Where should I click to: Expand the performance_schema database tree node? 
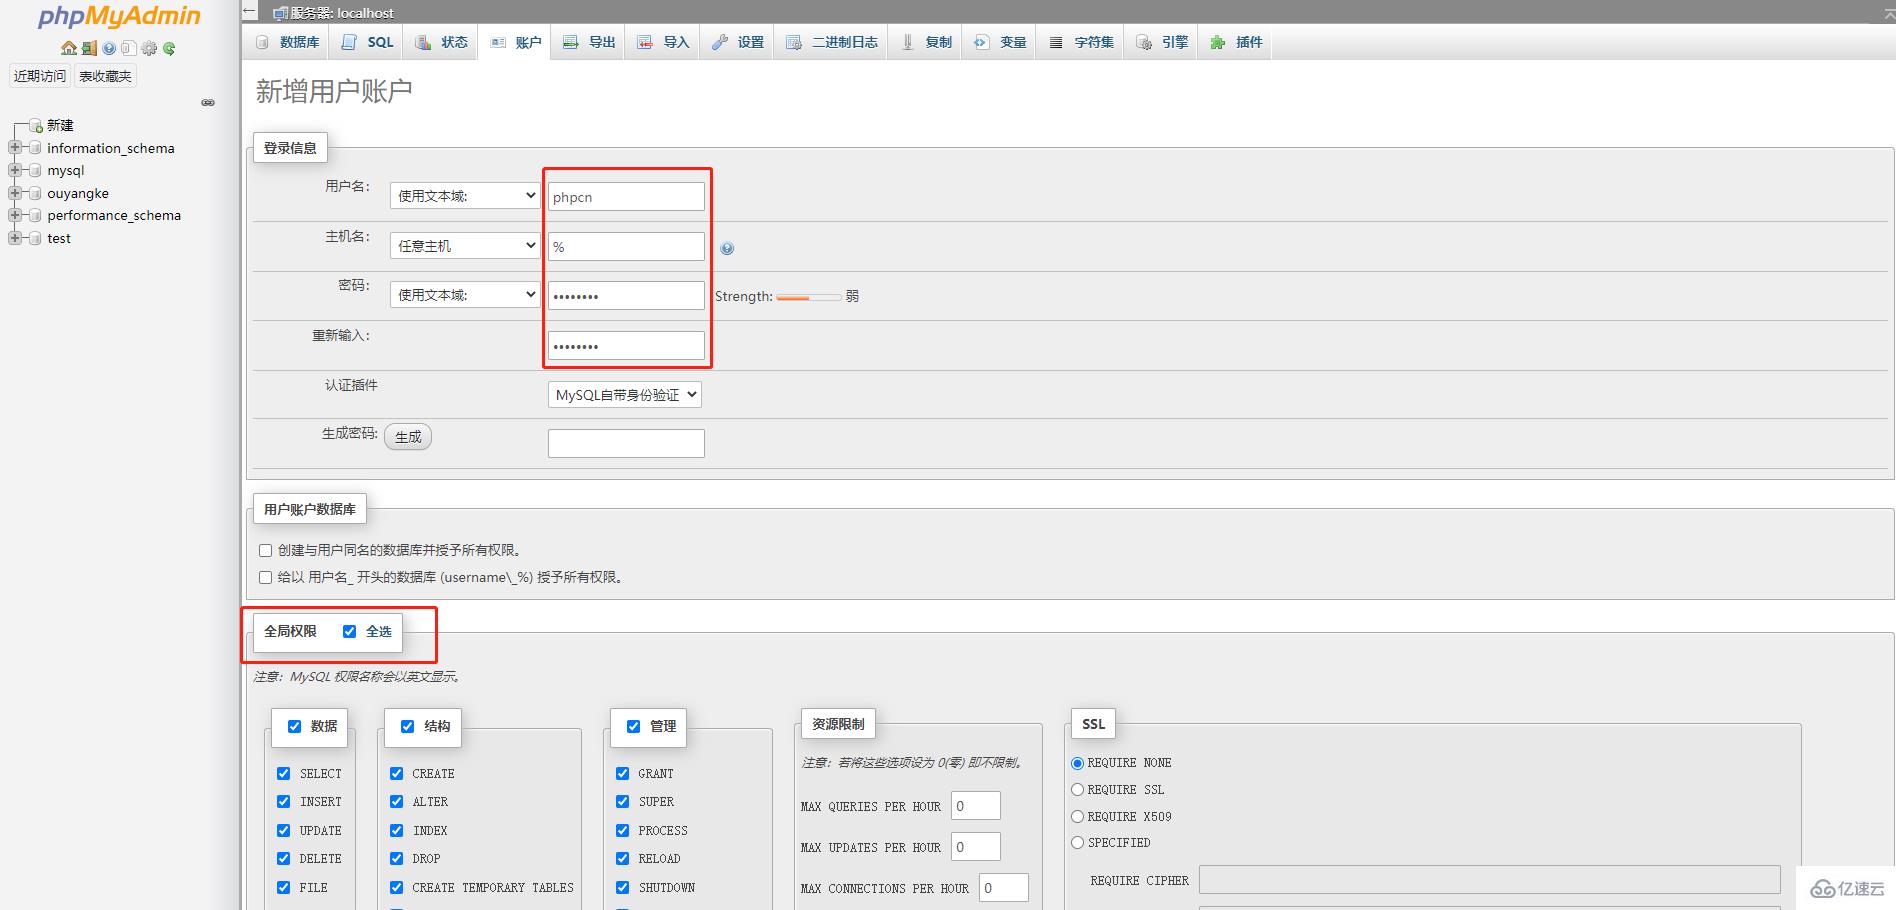[14, 215]
